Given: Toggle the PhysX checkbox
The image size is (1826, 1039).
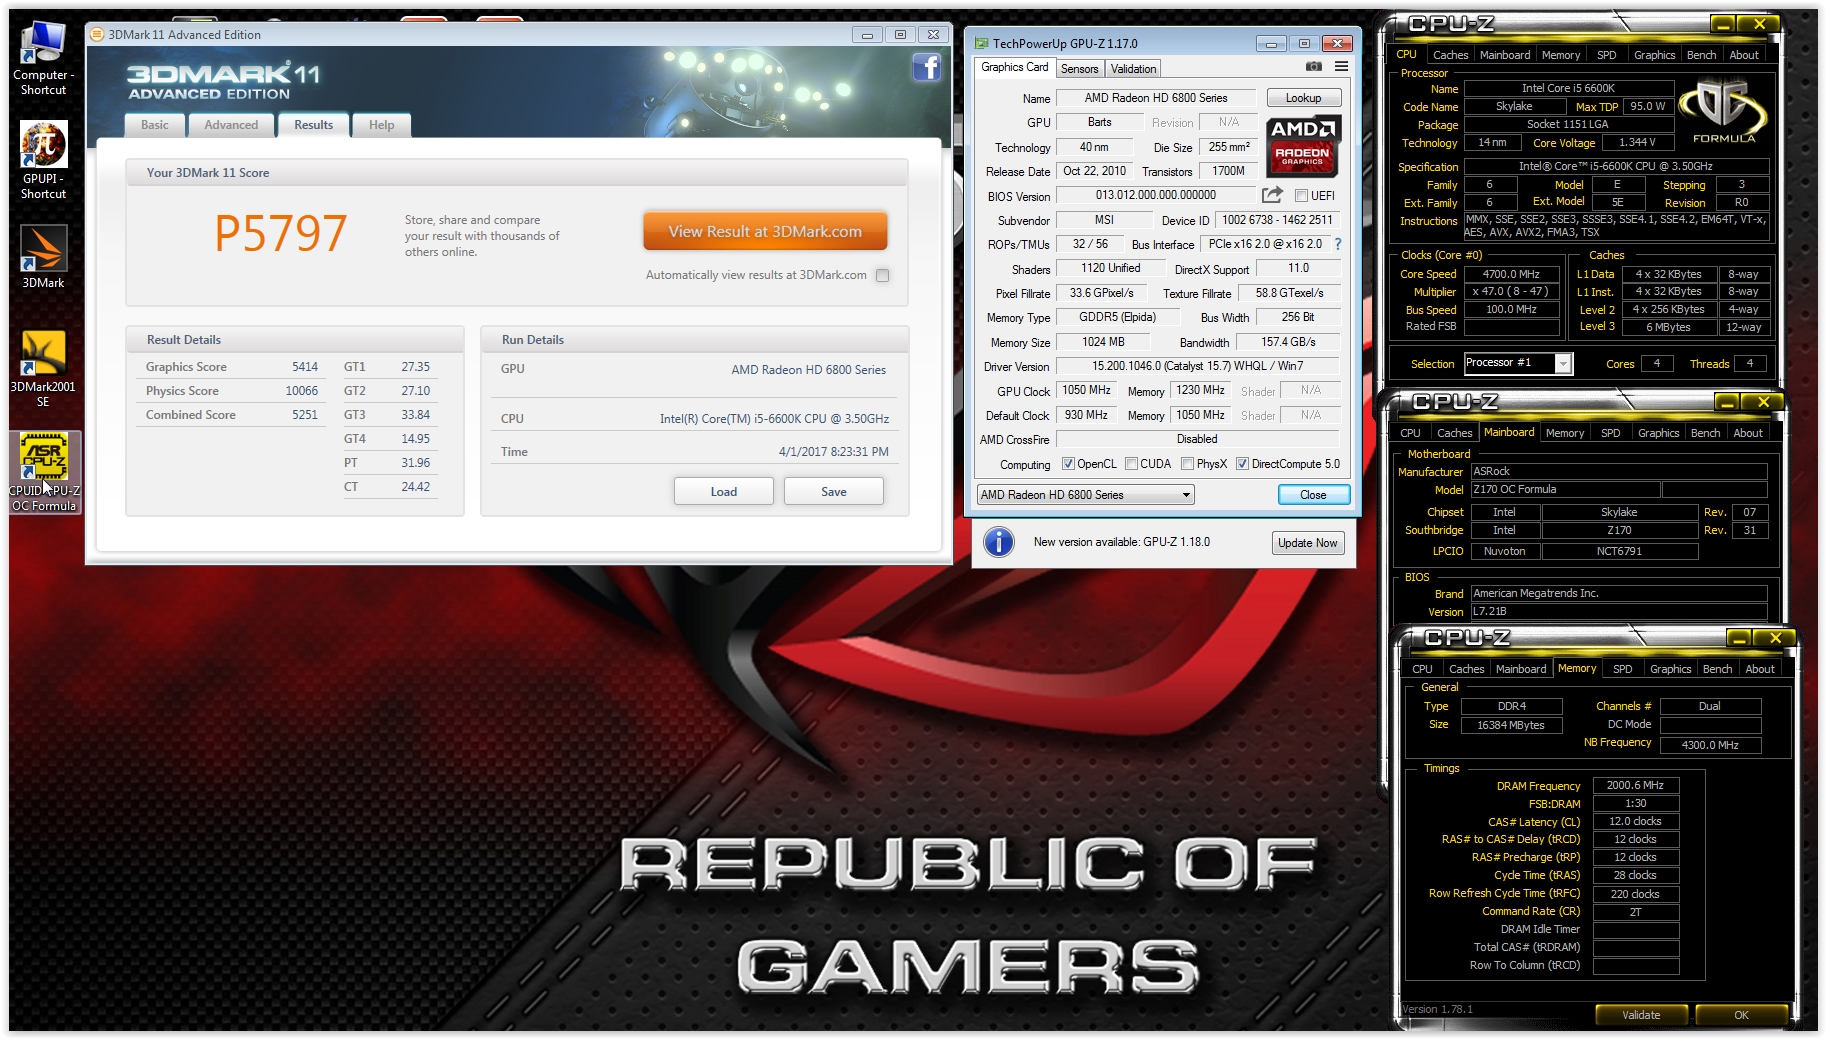Looking at the screenshot, I should [x=1187, y=464].
